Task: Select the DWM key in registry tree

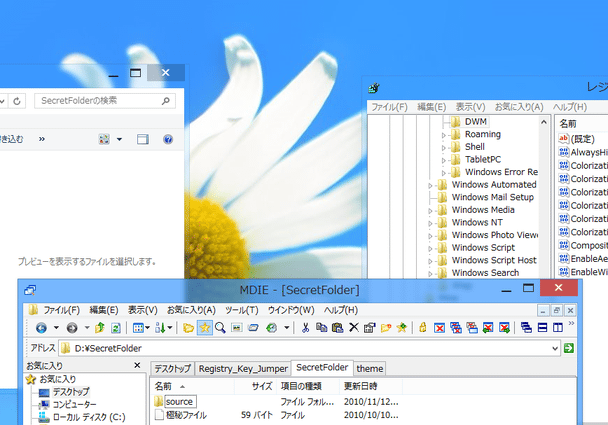Action: point(476,122)
